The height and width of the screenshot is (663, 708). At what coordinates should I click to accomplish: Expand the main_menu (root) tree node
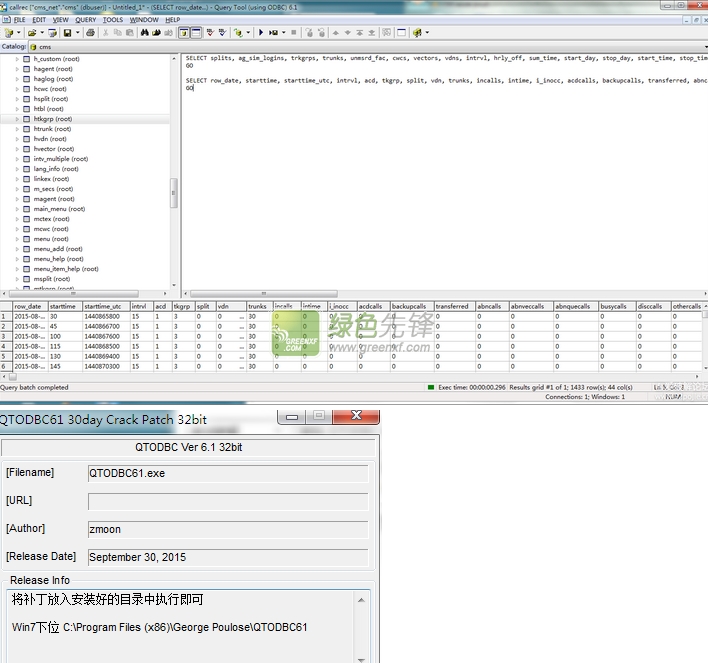[x=17, y=209]
